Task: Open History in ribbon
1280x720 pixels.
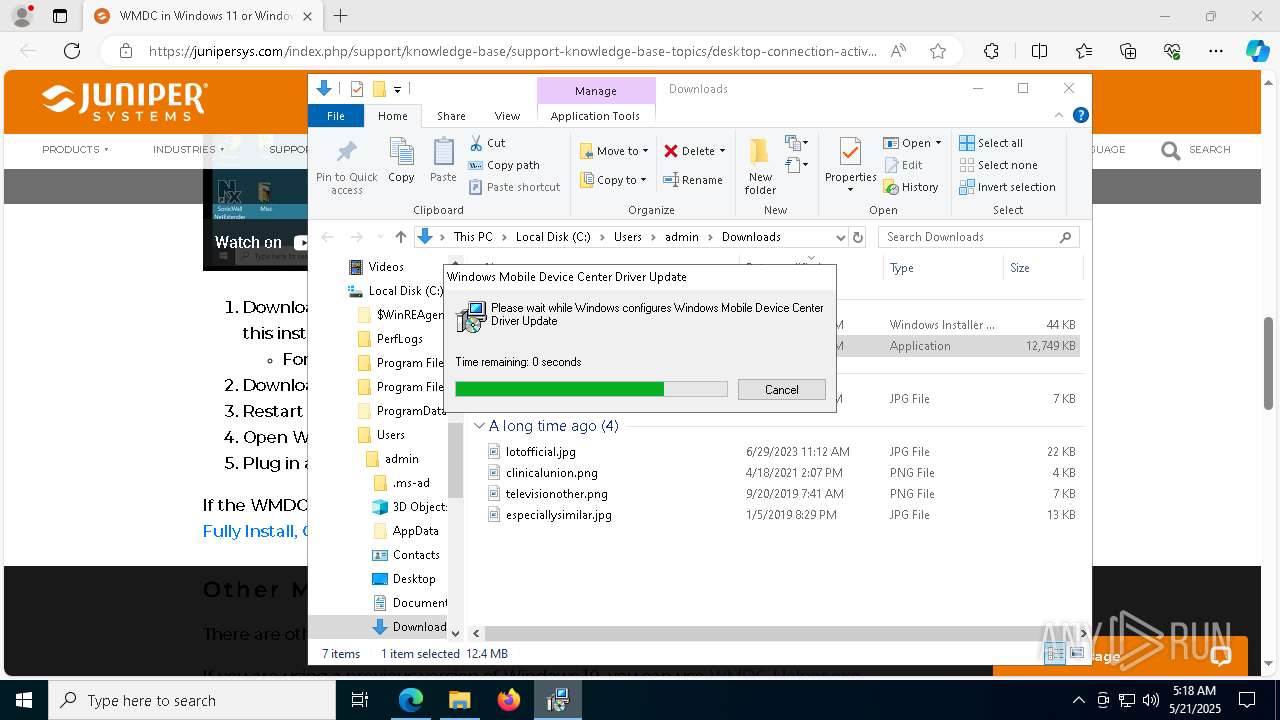Action: click(911, 187)
